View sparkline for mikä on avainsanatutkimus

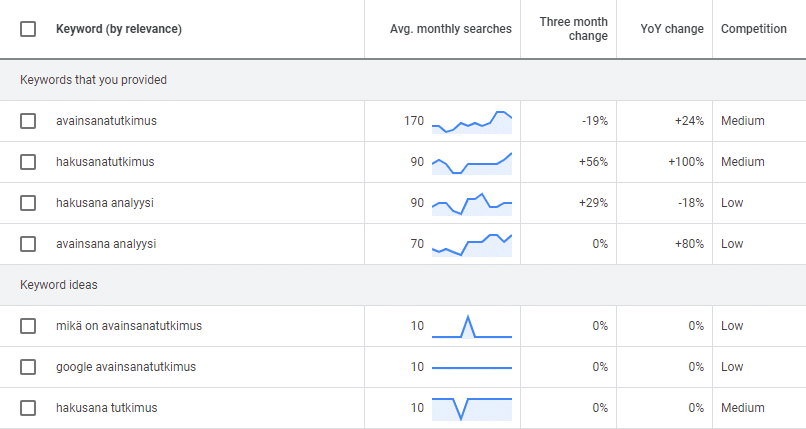click(x=472, y=327)
